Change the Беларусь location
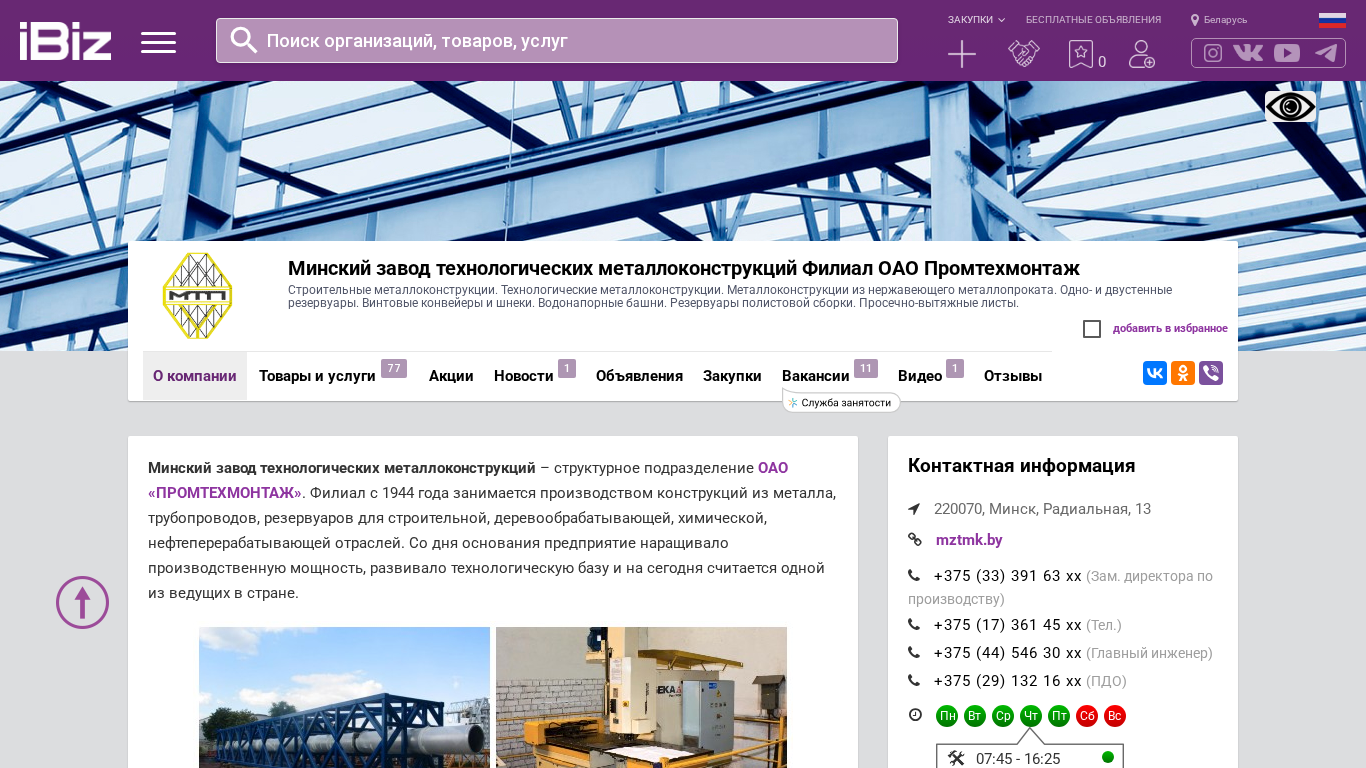Viewport: 1366px width, 768px height. (x=1219, y=20)
